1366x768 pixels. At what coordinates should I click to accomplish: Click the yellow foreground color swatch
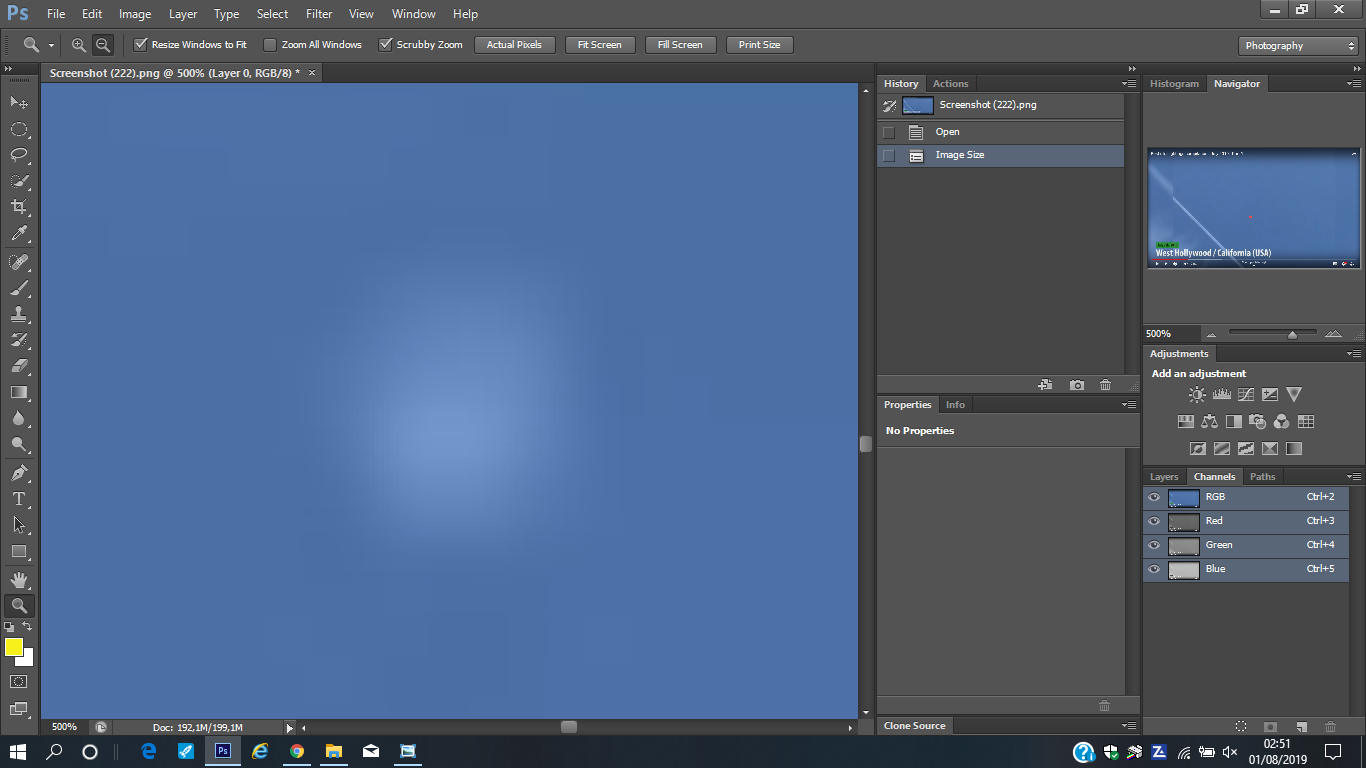13,648
